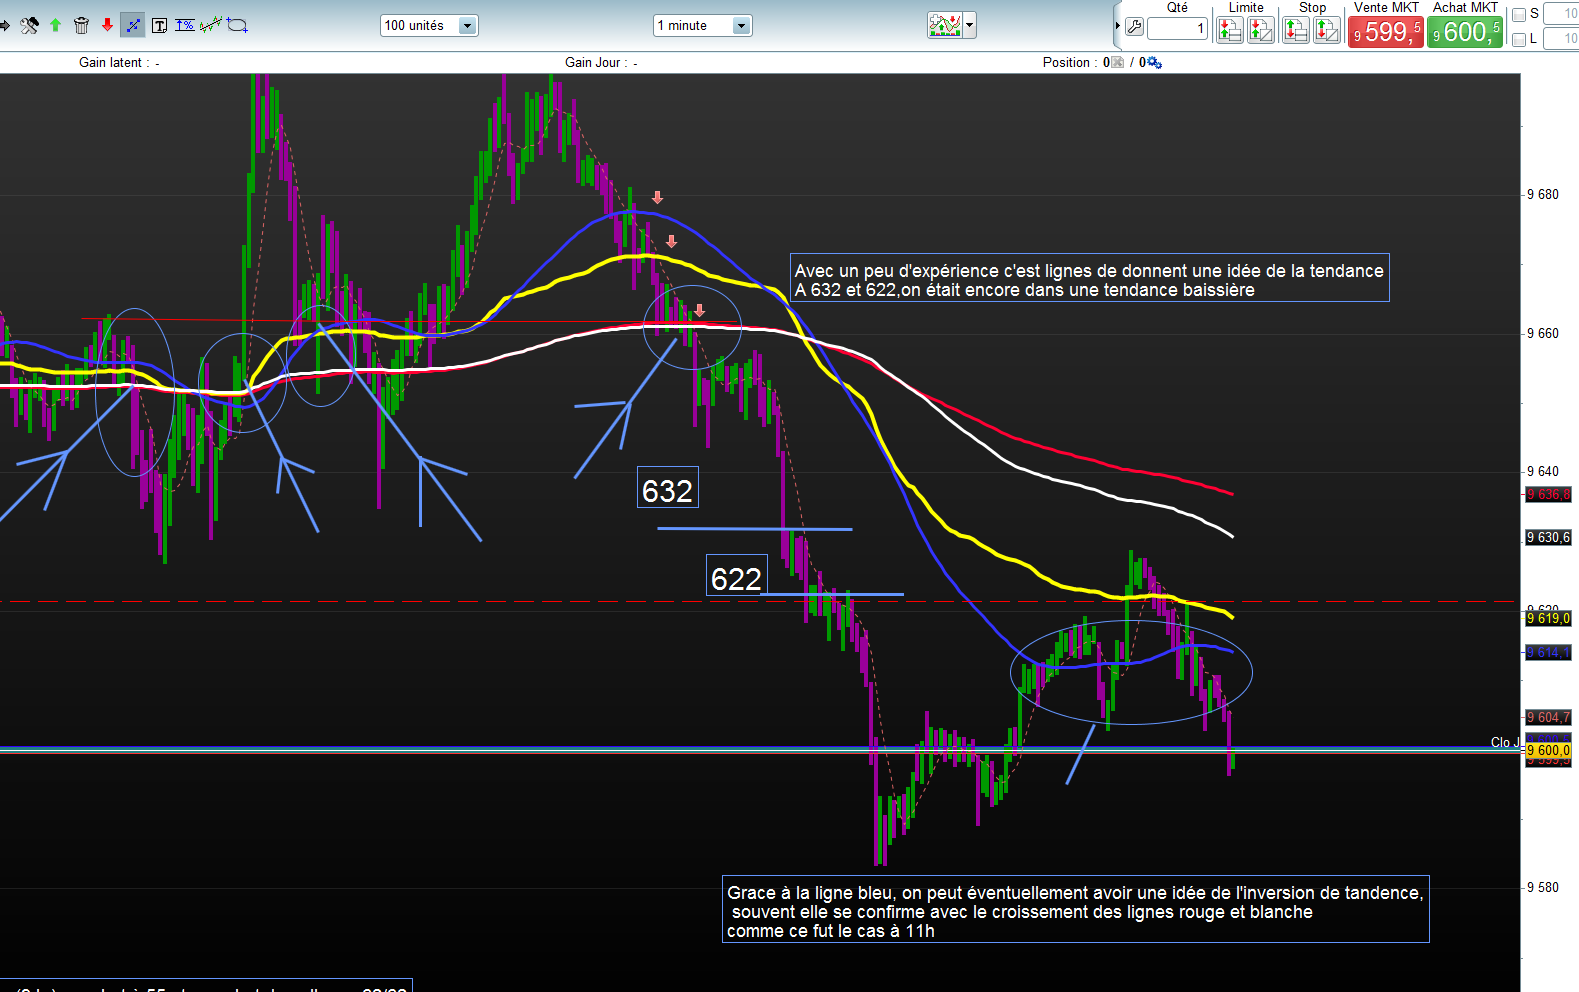Viewport: 1579px width, 992px height.
Task: Click the blue 9 614,1 price label
Action: tap(1548, 653)
